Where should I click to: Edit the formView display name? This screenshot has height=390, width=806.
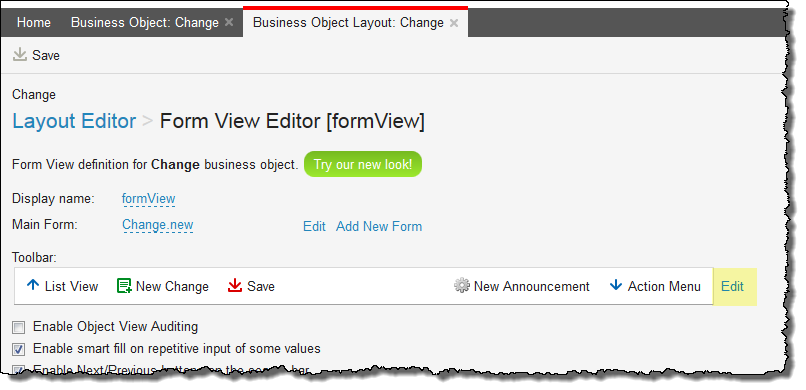(x=149, y=199)
